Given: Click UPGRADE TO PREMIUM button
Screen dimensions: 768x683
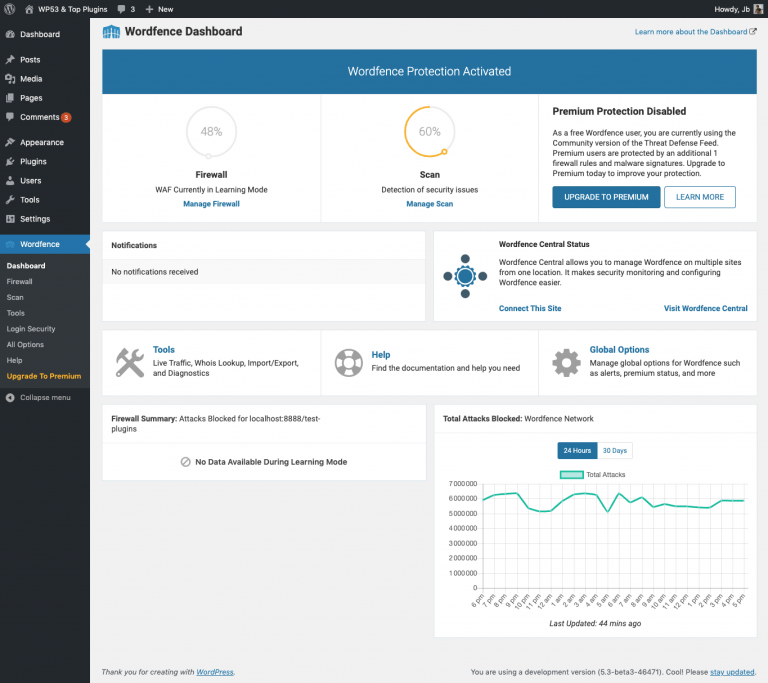Looking at the screenshot, I should [606, 197].
